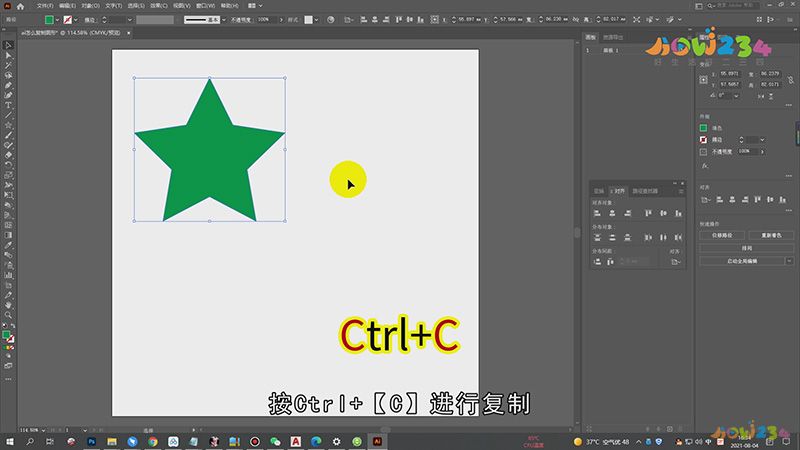Set paint to None in toolbar
The image size is (800, 450).
(x=12, y=348)
